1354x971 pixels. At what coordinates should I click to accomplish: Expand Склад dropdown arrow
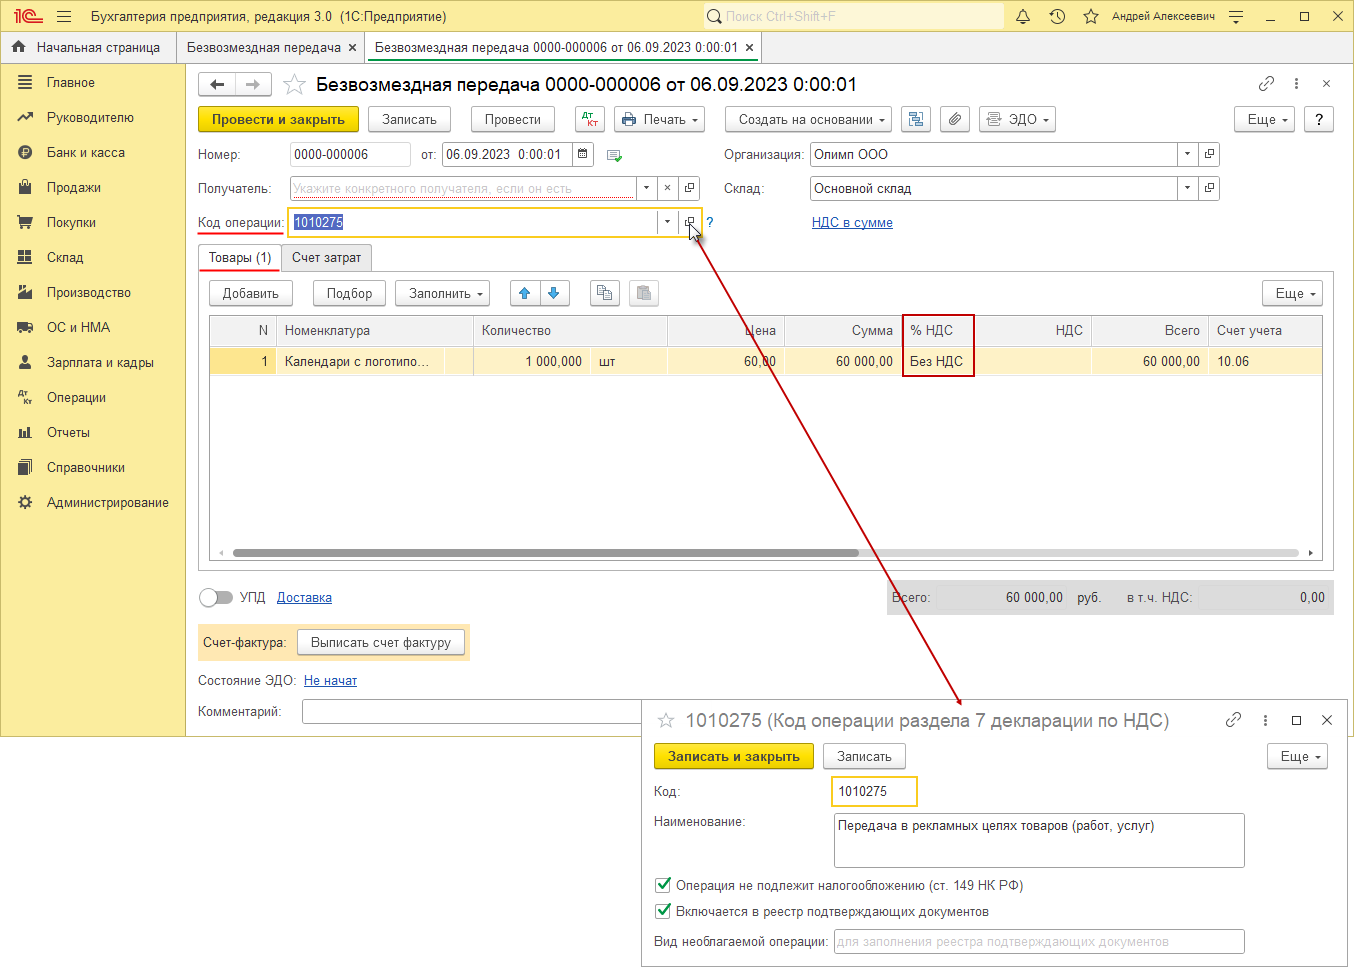(x=1187, y=188)
